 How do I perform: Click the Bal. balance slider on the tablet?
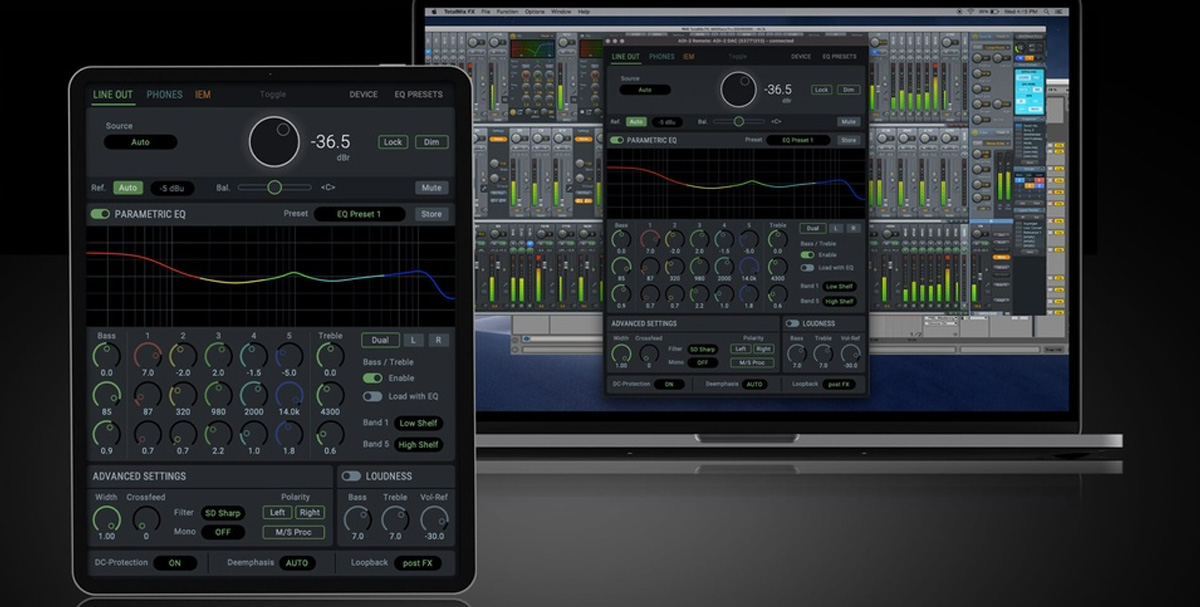(275, 187)
